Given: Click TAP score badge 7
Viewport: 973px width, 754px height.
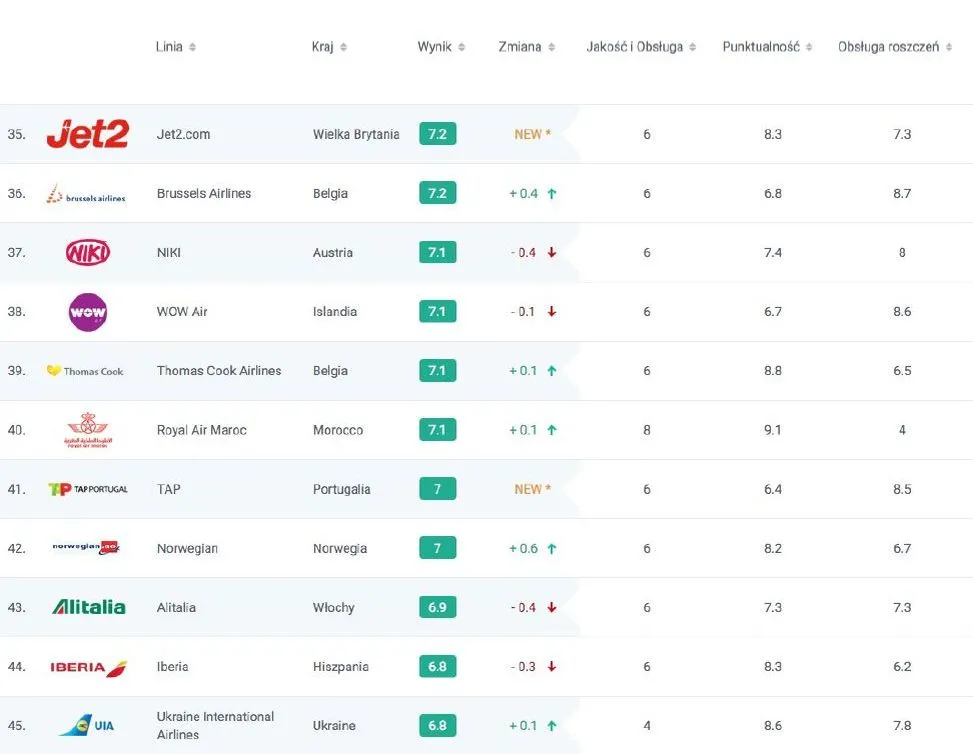Looking at the screenshot, I should pos(437,488).
